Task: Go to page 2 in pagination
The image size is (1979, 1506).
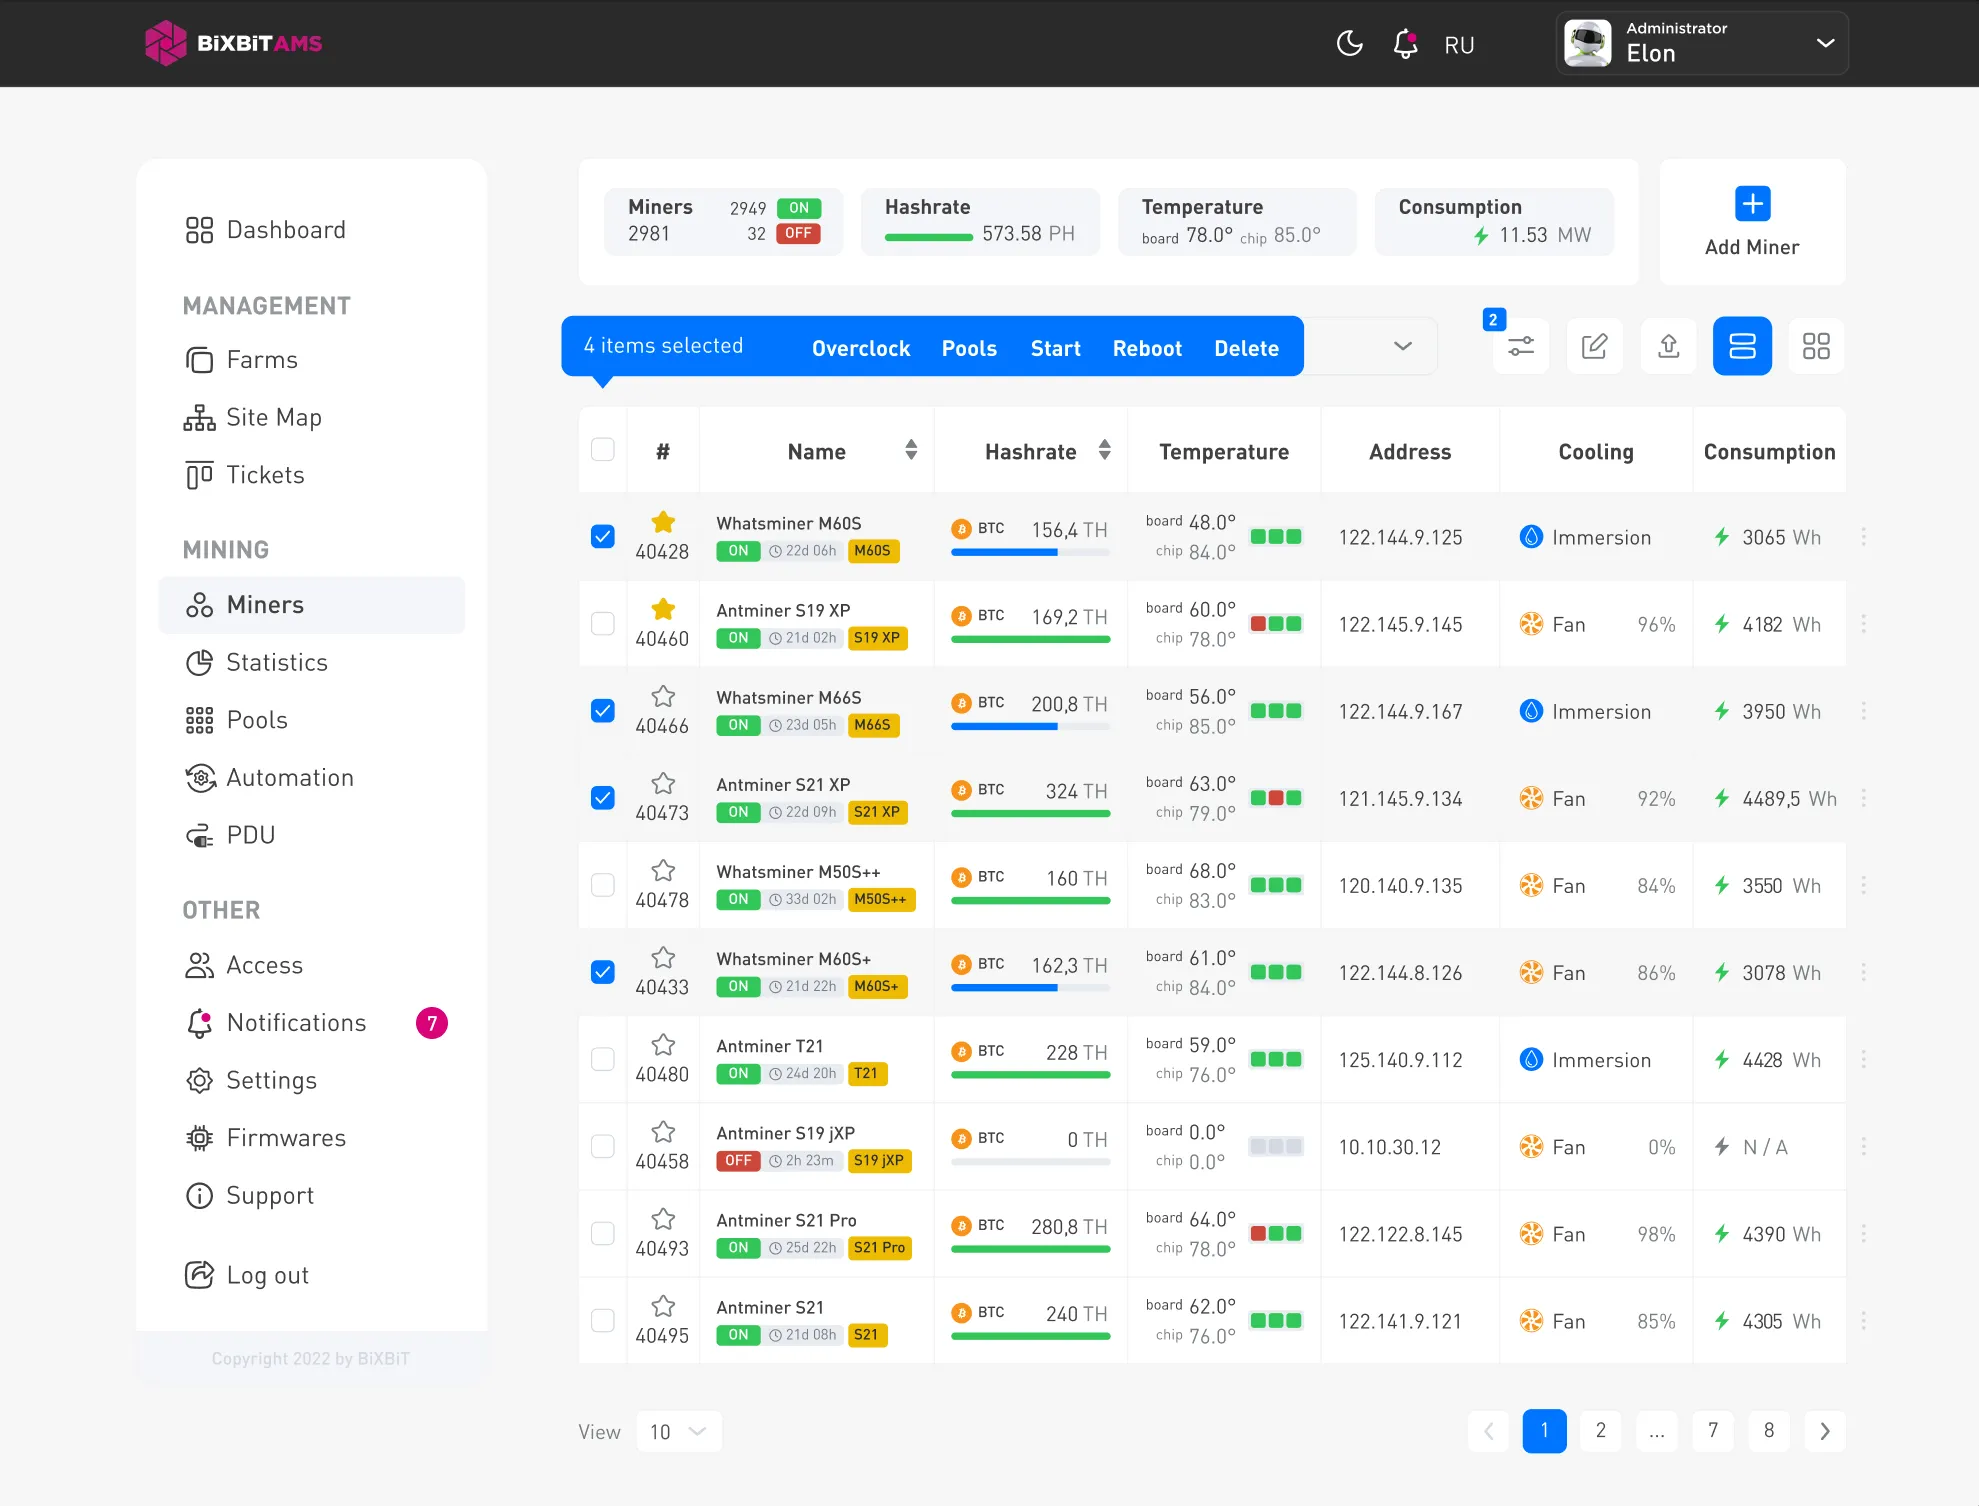Action: click(x=1601, y=1431)
